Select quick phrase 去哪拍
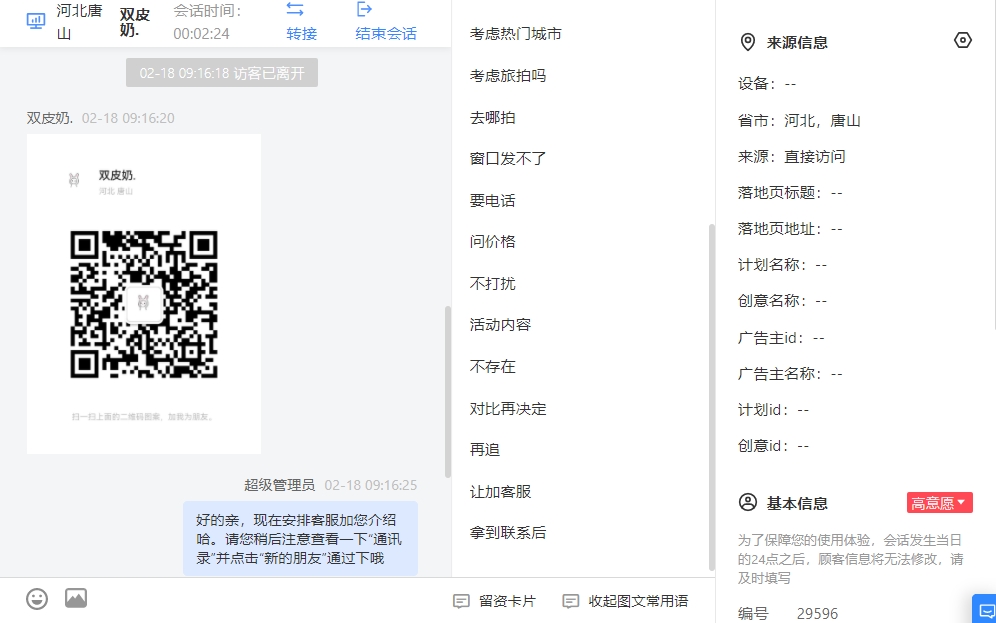The height and width of the screenshot is (623, 996). click(x=492, y=117)
